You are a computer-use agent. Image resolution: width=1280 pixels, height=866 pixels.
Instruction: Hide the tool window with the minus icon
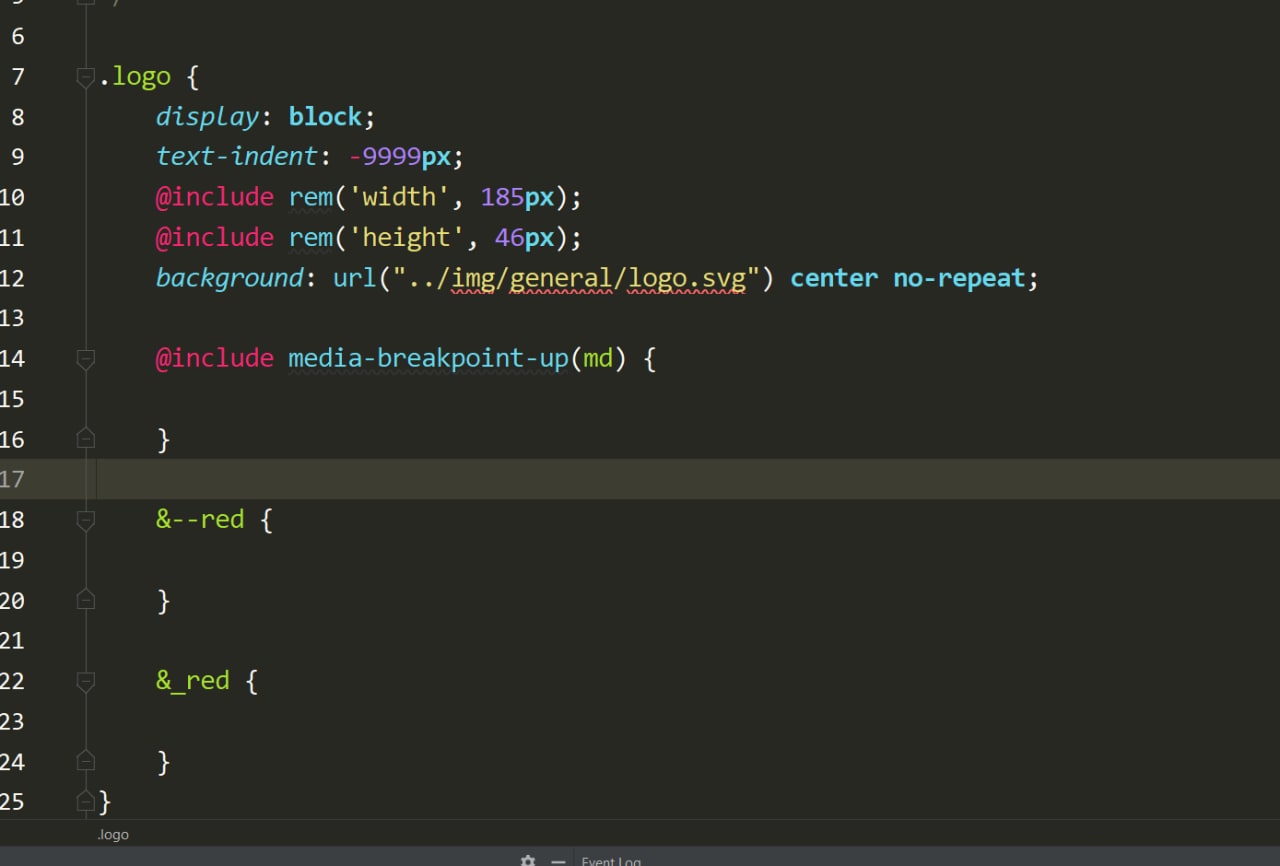pos(558,860)
